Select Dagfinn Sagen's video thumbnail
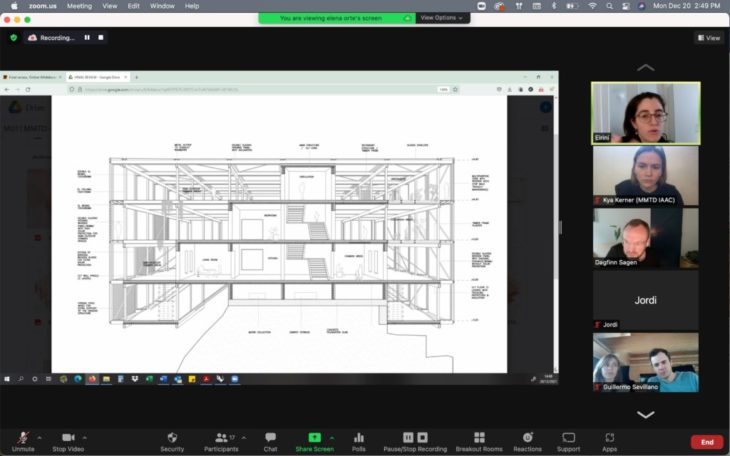This screenshot has height=456, width=730. pos(645,237)
